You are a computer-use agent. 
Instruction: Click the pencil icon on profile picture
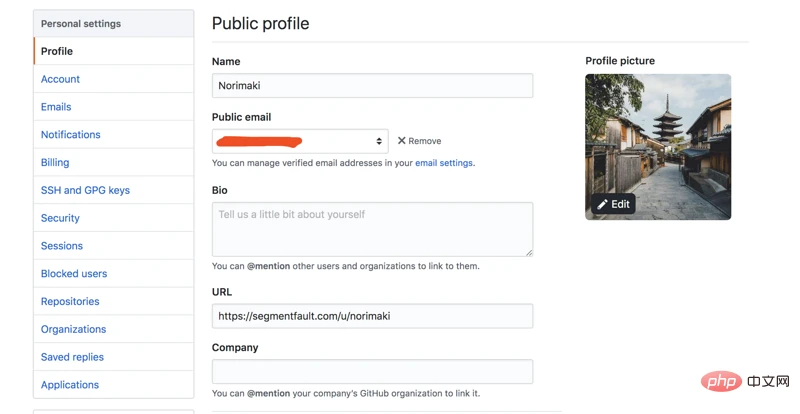pos(602,204)
